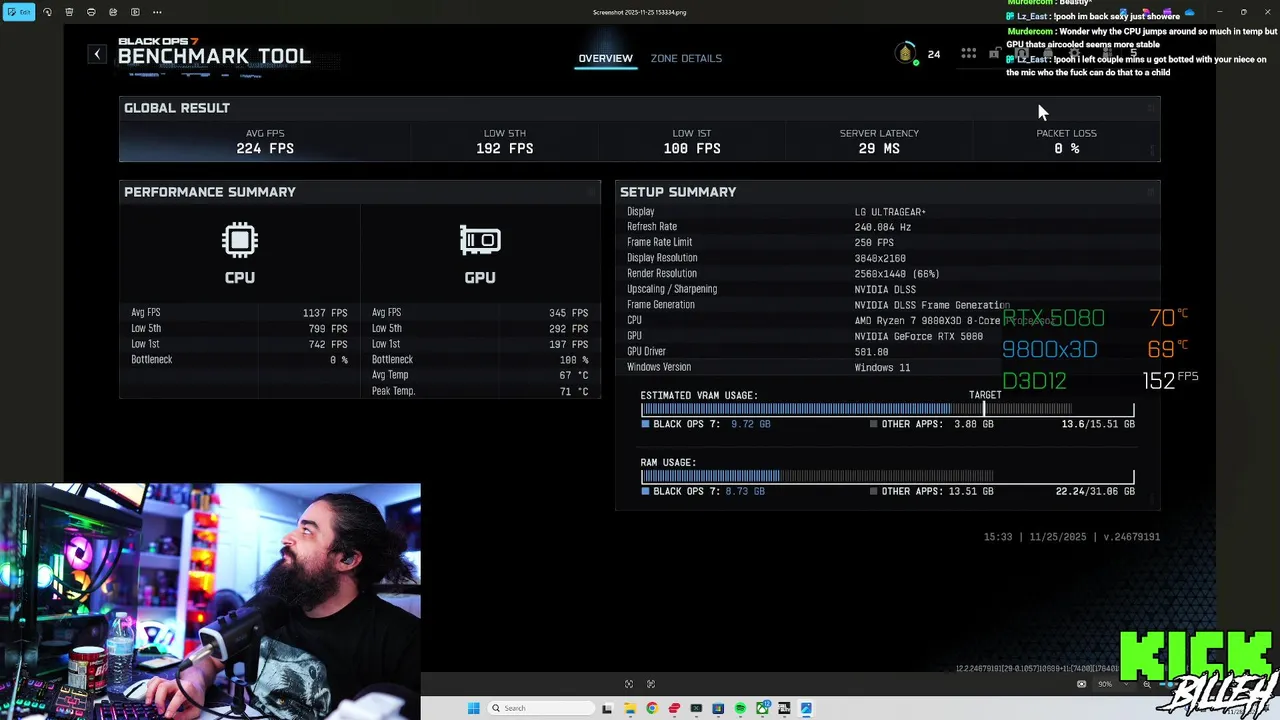This screenshot has height=720, width=1280.
Task: Open the share icon in Photos toolbar
Action: [113, 12]
